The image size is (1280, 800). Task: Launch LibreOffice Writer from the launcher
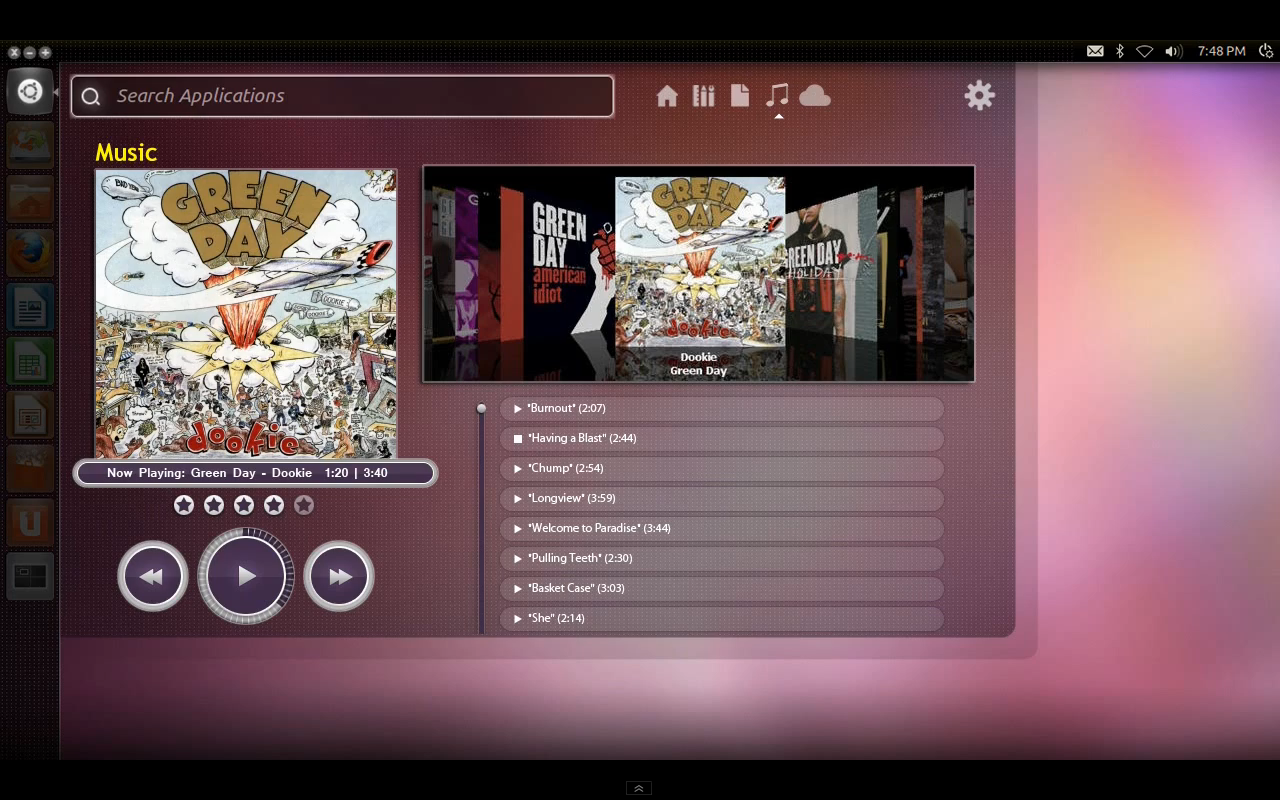click(30, 308)
